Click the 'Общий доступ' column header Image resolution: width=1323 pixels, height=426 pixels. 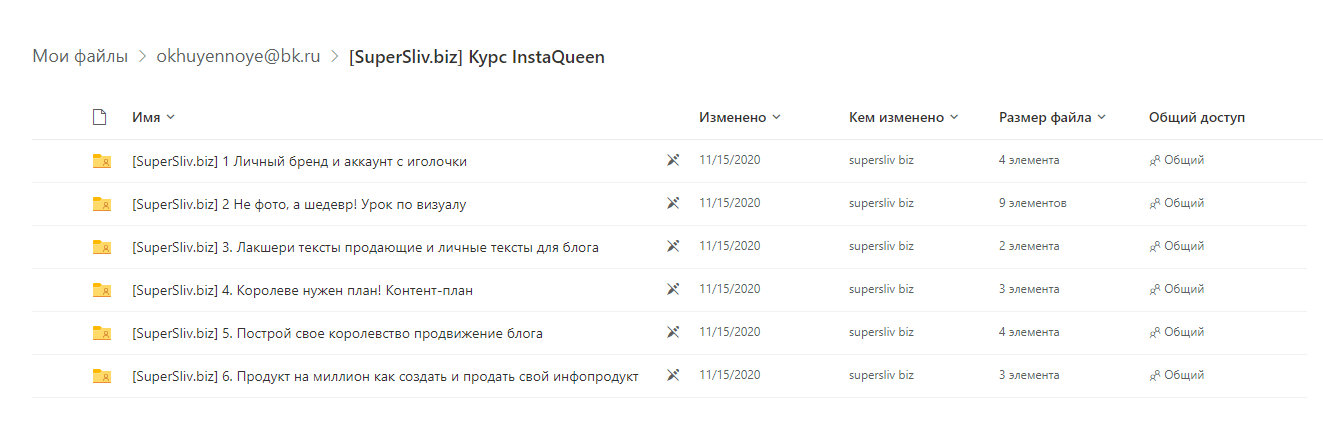click(1197, 117)
